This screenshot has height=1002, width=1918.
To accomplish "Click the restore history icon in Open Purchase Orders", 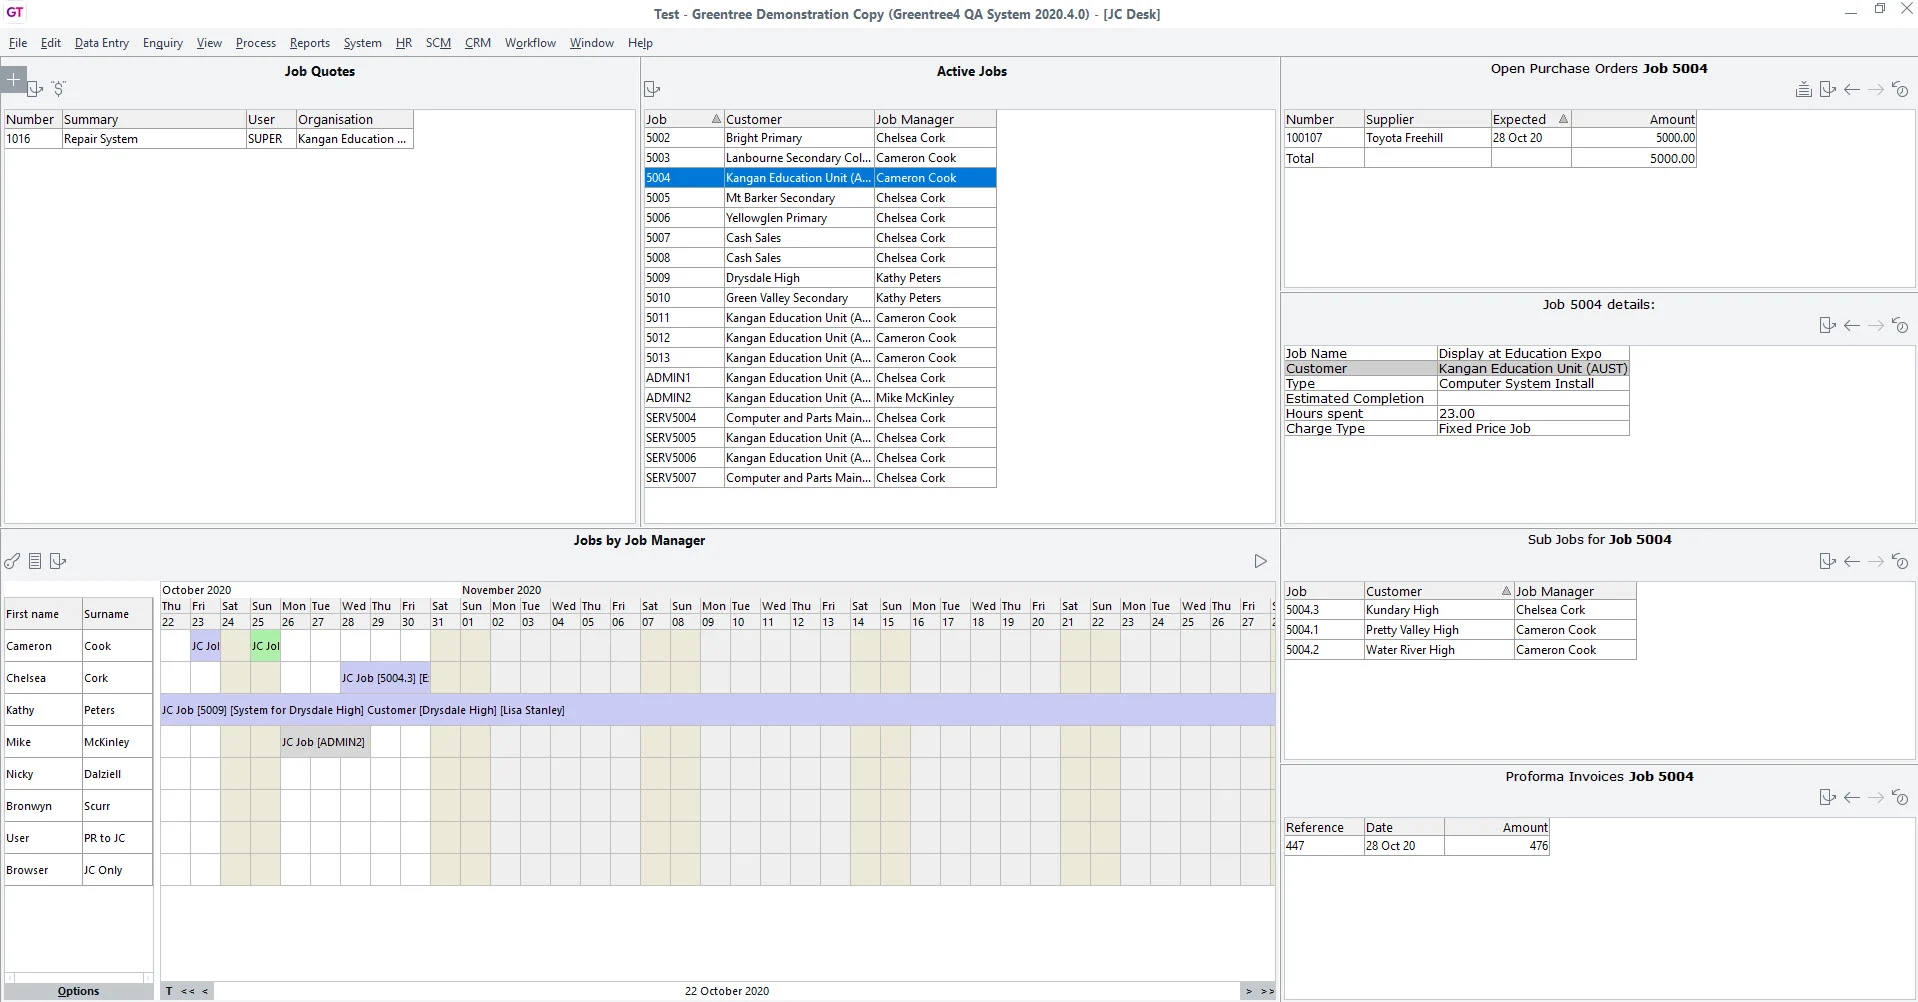I will (x=1901, y=89).
